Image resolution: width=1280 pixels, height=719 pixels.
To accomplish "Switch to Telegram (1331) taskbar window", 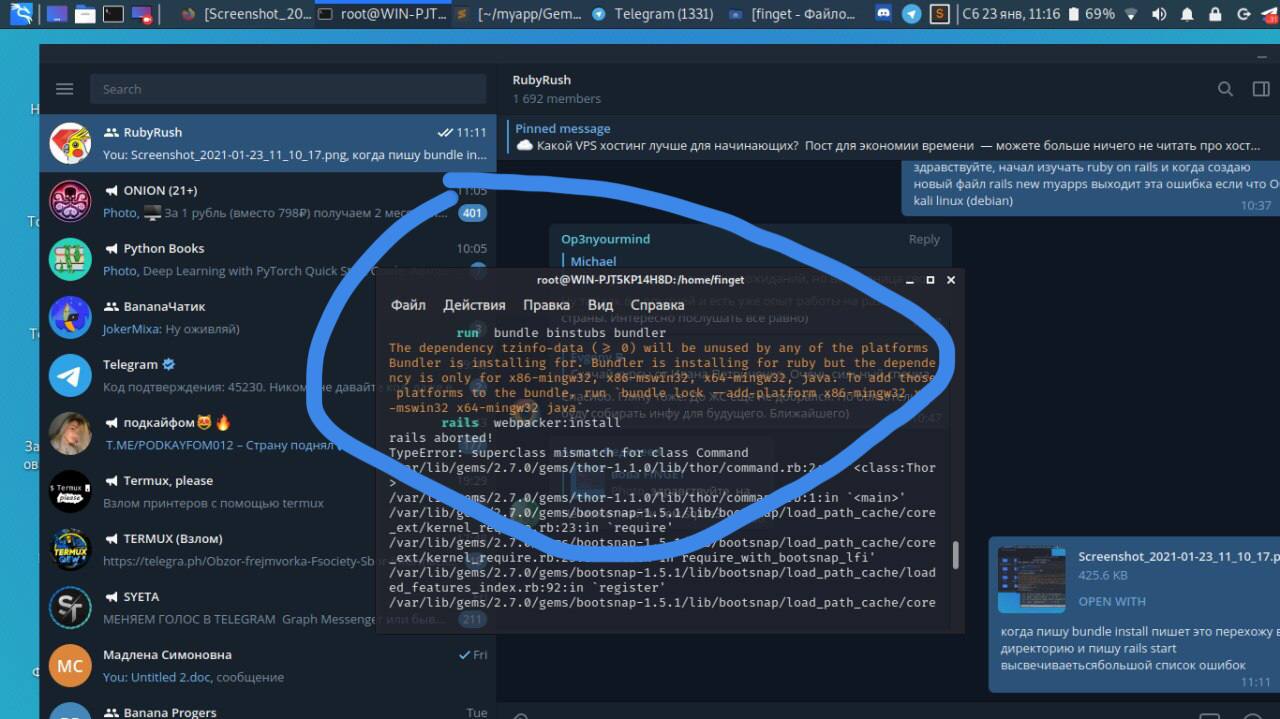I will click(653, 14).
